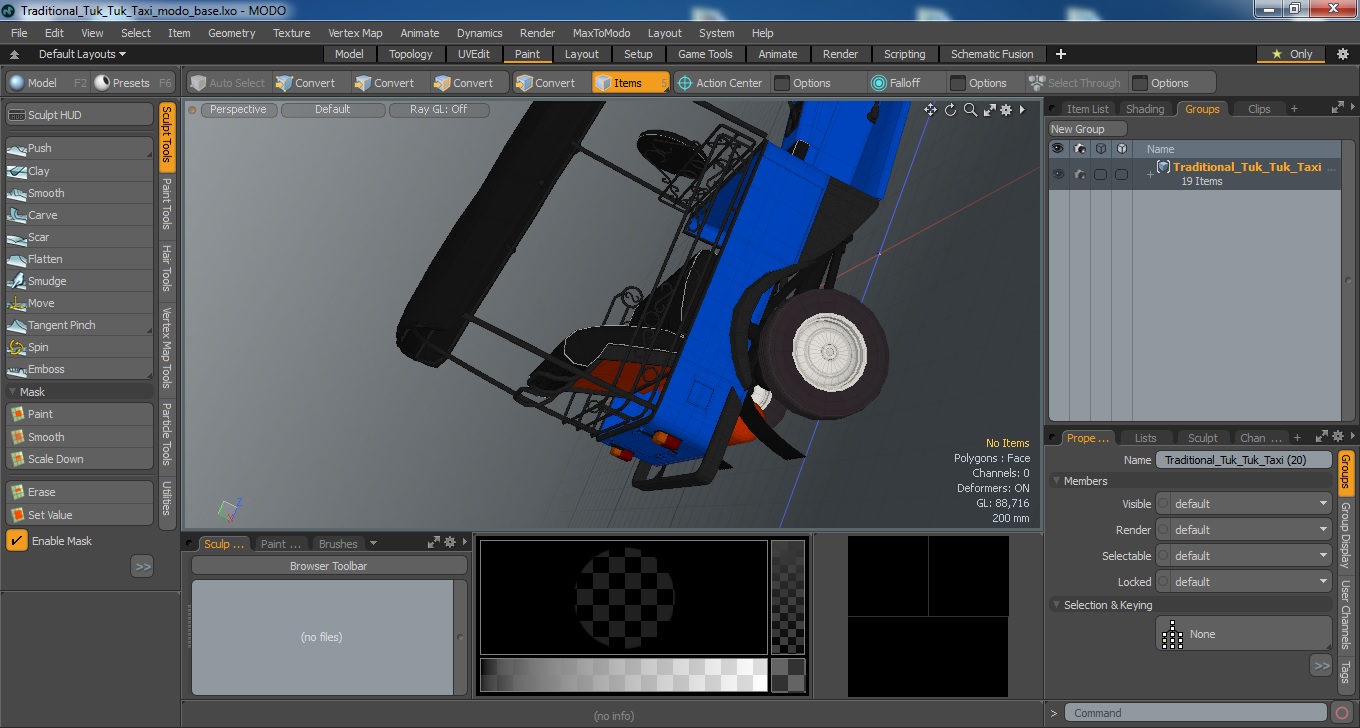Click the Falloff toolbar icon

(x=879, y=83)
